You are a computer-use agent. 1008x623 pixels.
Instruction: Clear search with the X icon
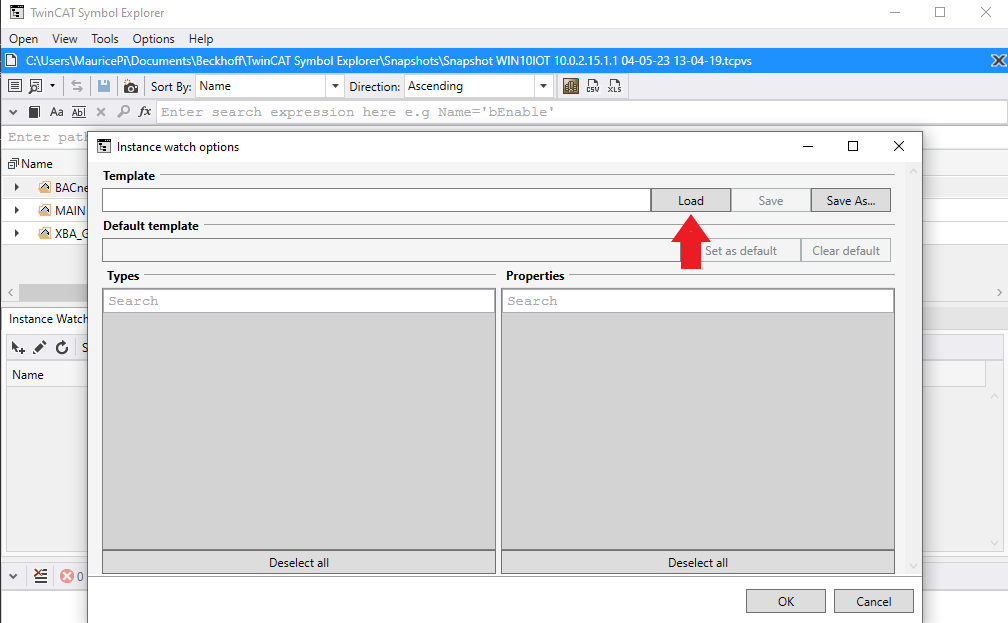pos(101,112)
